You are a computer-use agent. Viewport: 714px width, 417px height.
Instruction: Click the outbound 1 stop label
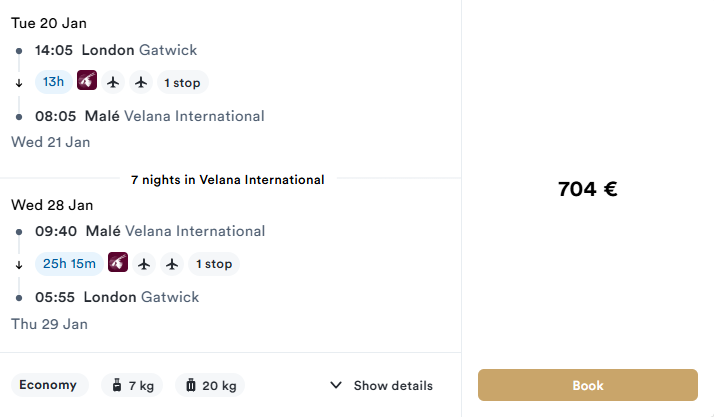pos(182,82)
